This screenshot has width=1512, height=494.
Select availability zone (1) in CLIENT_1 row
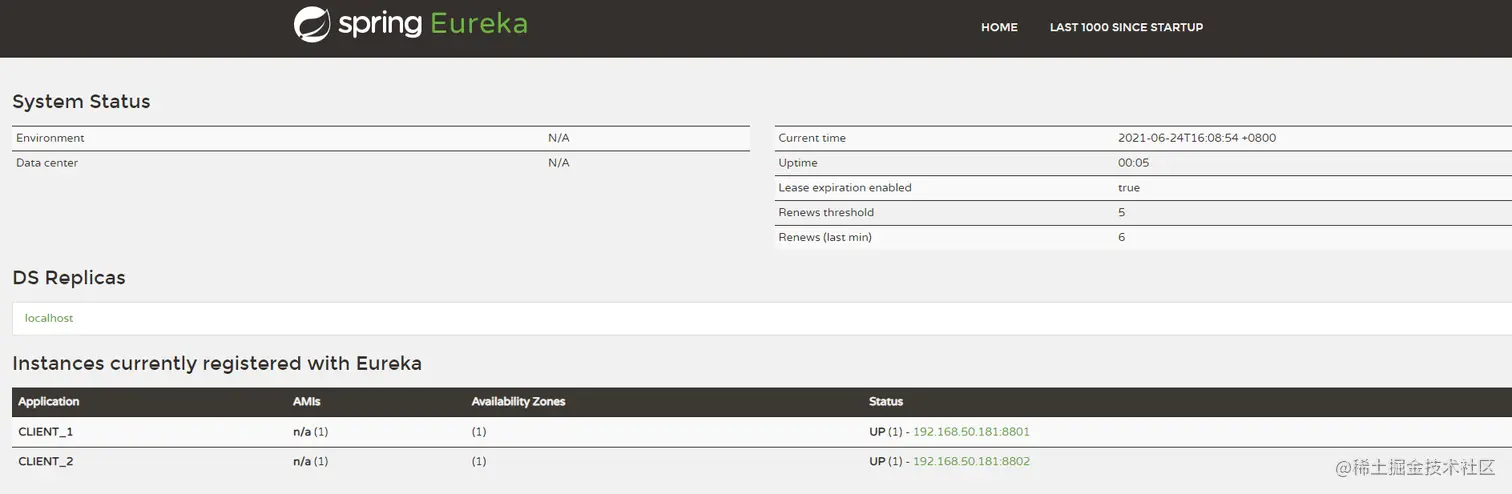479,432
